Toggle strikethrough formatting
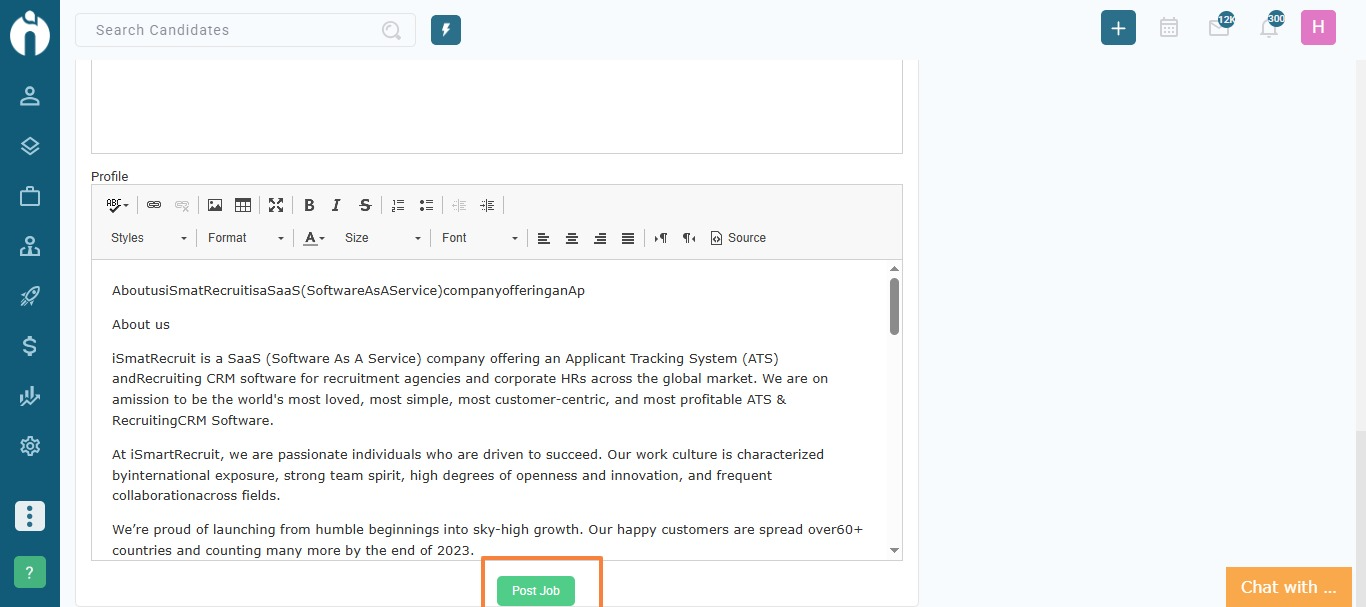 click(365, 205)
